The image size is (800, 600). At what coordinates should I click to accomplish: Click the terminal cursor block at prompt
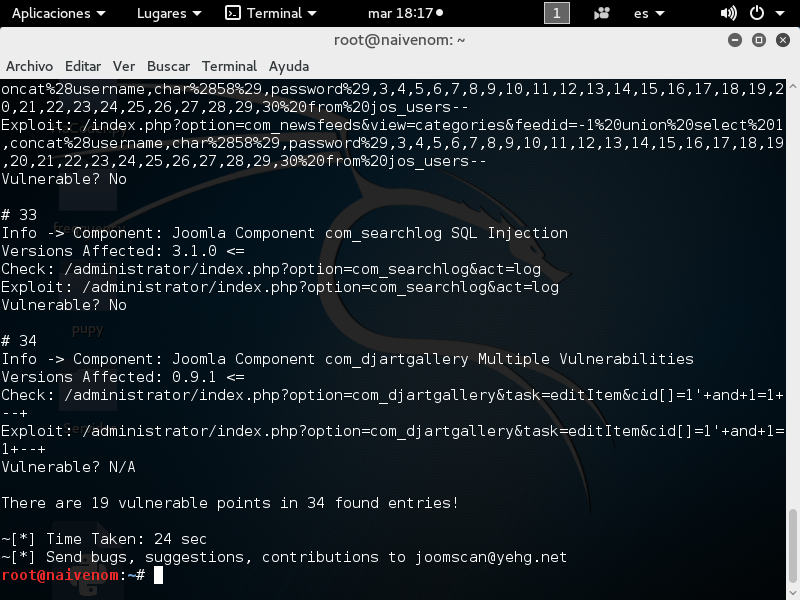pos(158,575)
